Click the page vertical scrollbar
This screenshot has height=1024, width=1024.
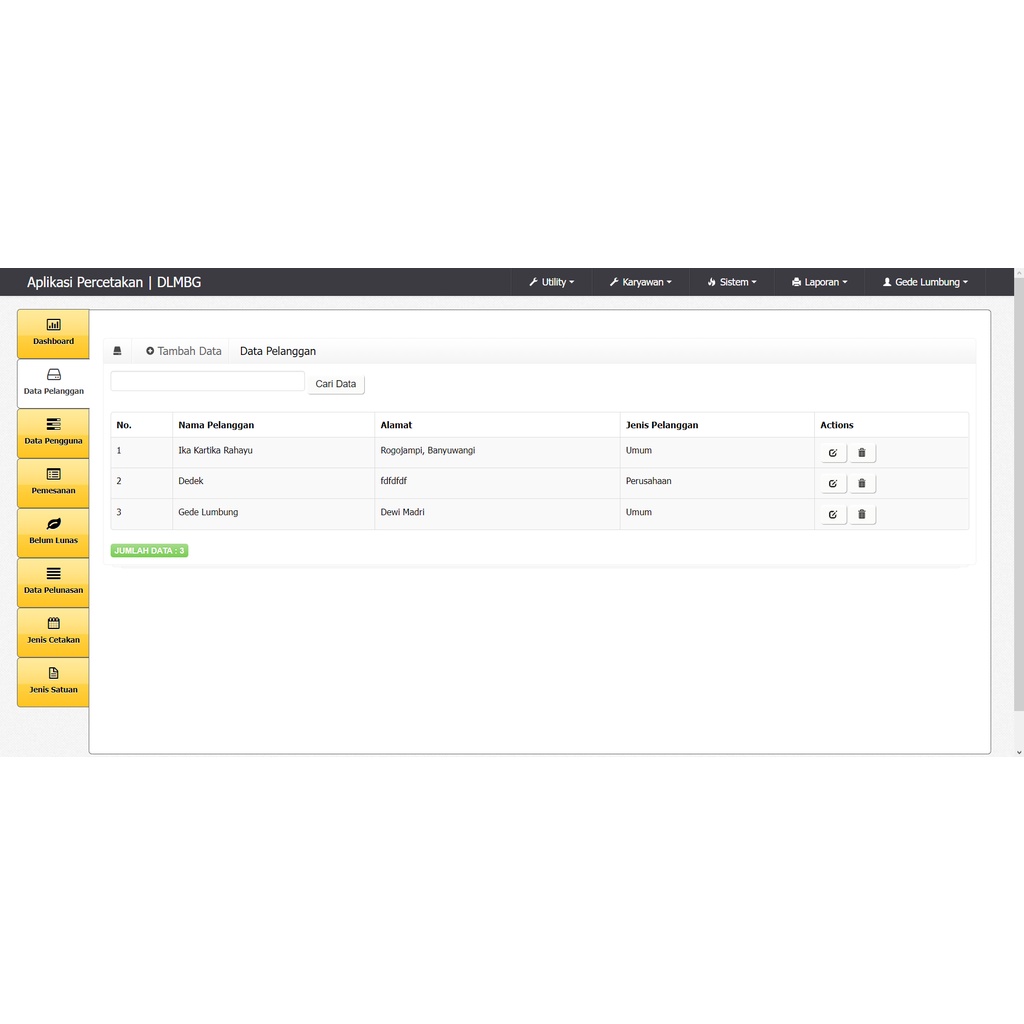(1019, 494)
